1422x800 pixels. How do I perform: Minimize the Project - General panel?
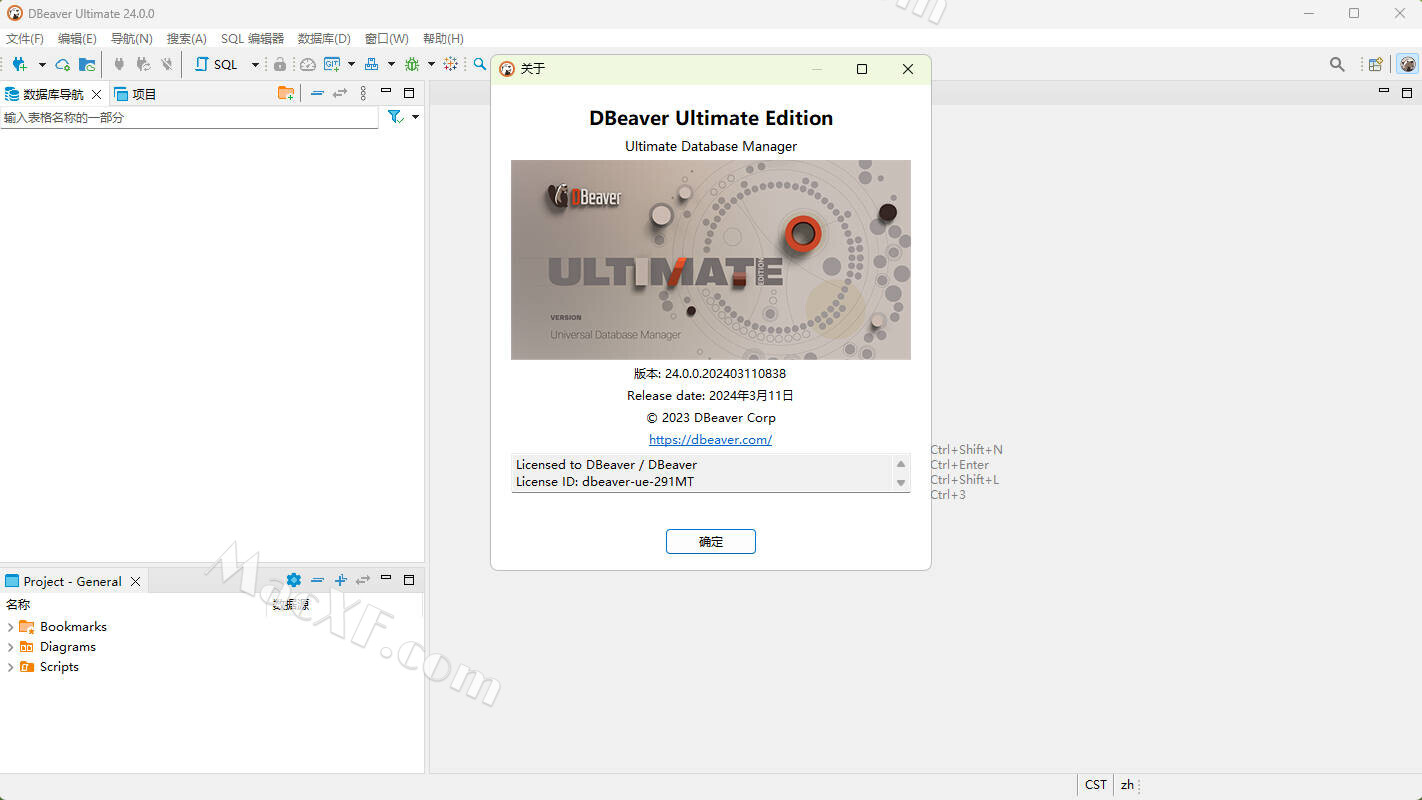[386, 579]
